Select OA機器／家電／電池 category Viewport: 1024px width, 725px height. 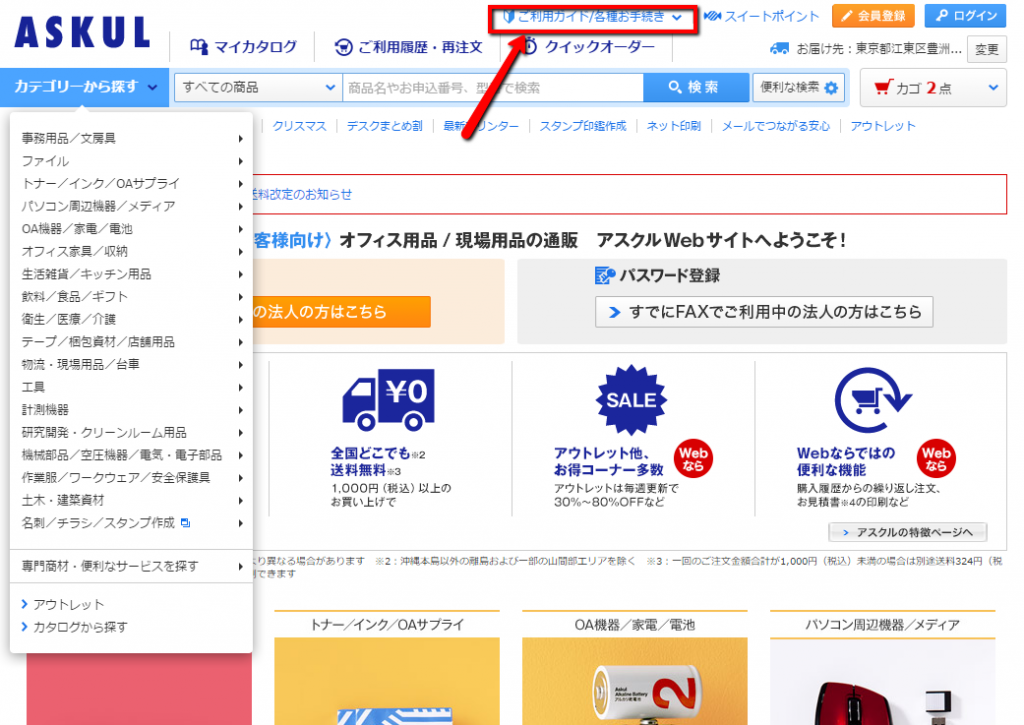(x=77, y=229)
